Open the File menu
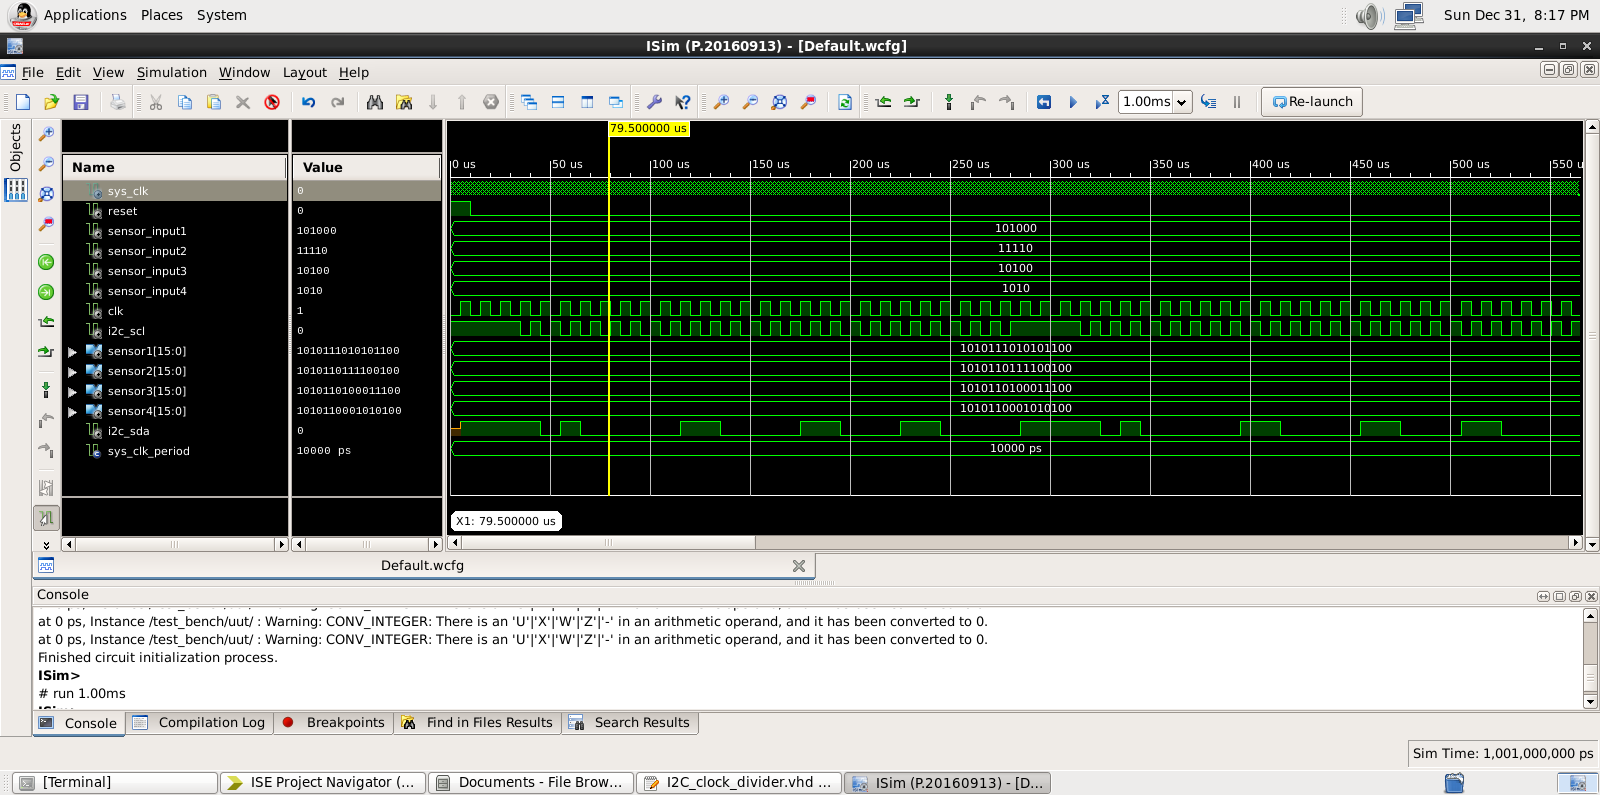 coord(33,73)
